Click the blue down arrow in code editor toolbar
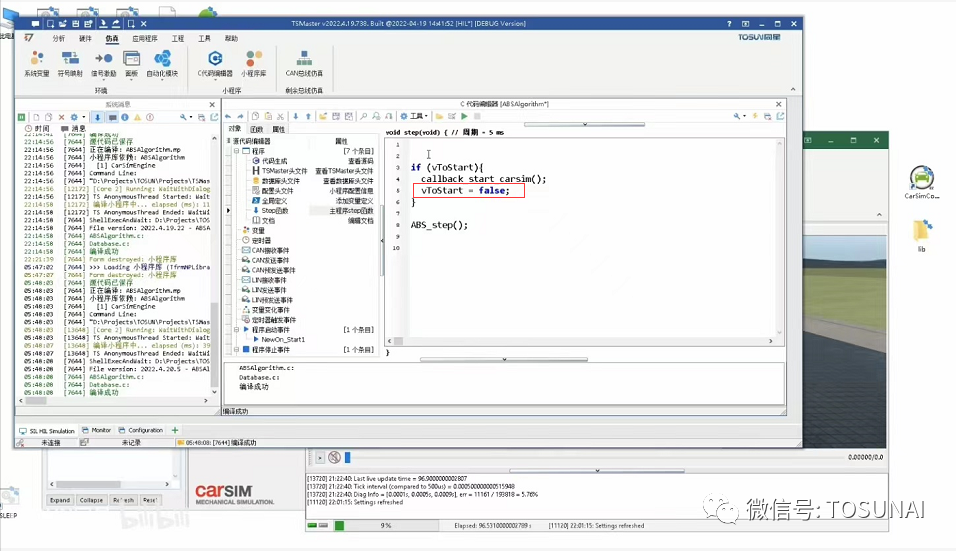 pyautogui.click(x=296, y=116)
